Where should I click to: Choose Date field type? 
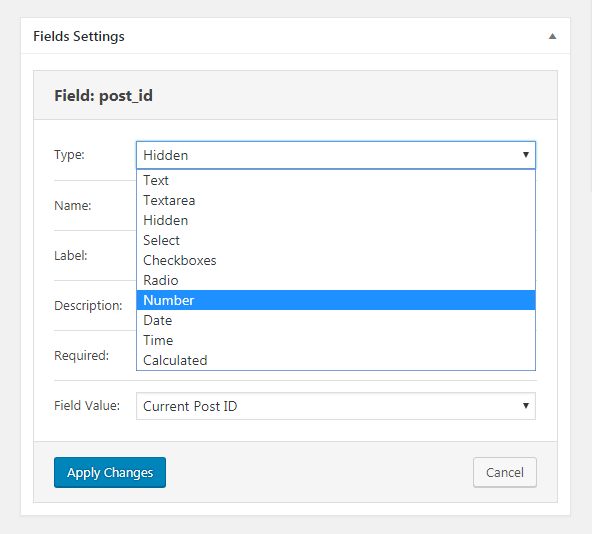click(x=336, y=320)
